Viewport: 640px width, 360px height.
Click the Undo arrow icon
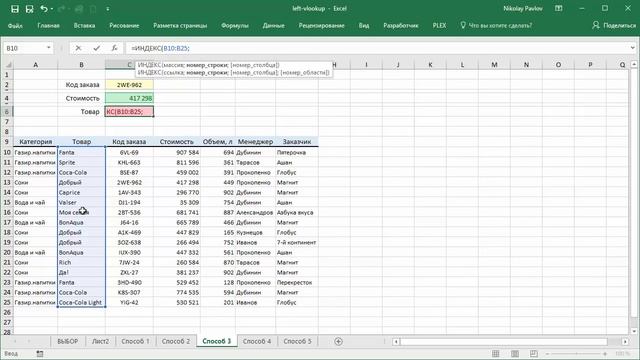pyautogui.click(x=44, y=9)
